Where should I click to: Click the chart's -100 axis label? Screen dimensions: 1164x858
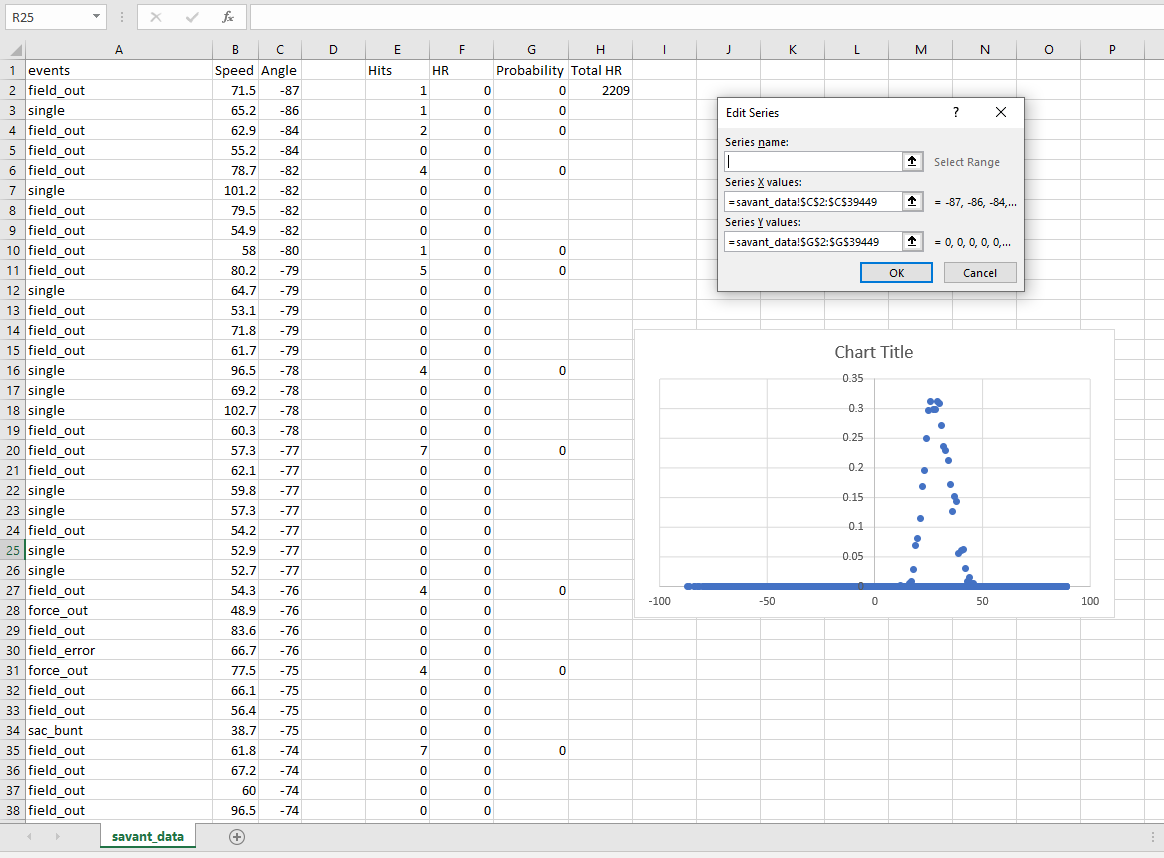click(659, 601)
